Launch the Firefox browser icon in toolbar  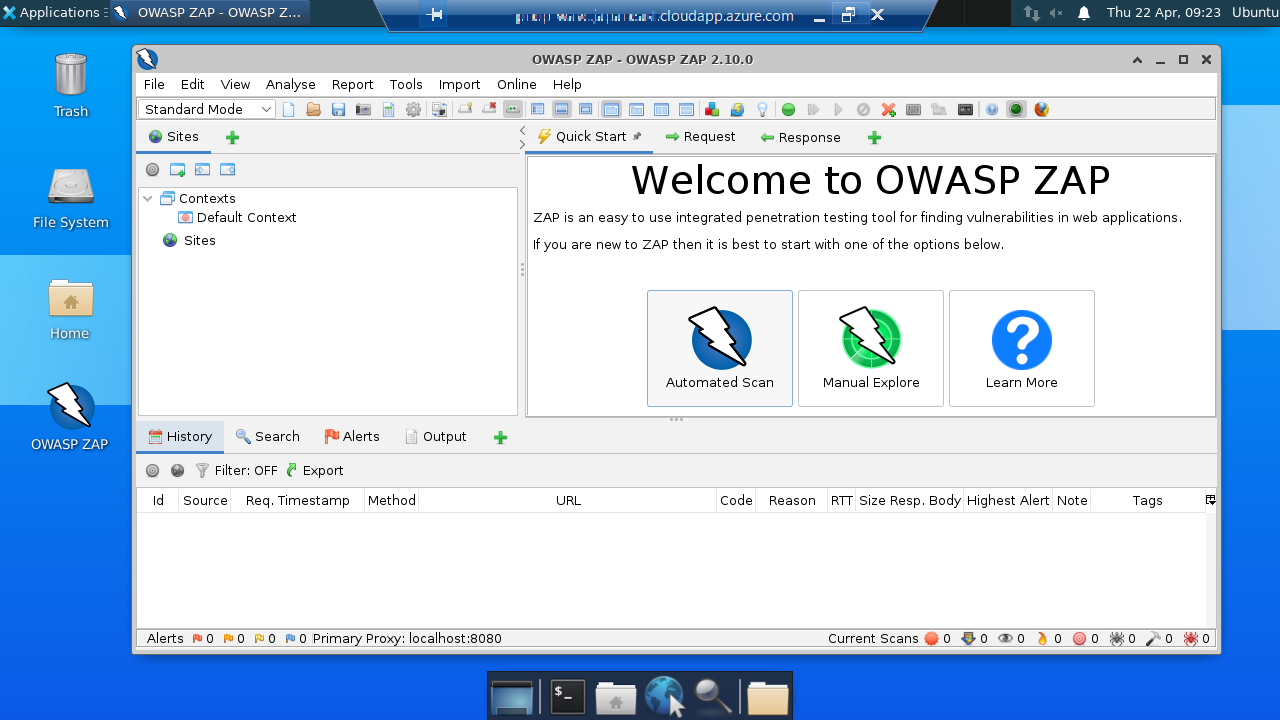tap(1042, 109)
